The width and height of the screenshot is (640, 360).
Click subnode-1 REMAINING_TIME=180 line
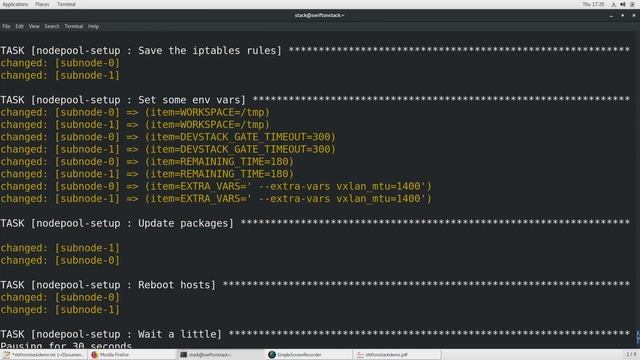(x=147, y=174)
